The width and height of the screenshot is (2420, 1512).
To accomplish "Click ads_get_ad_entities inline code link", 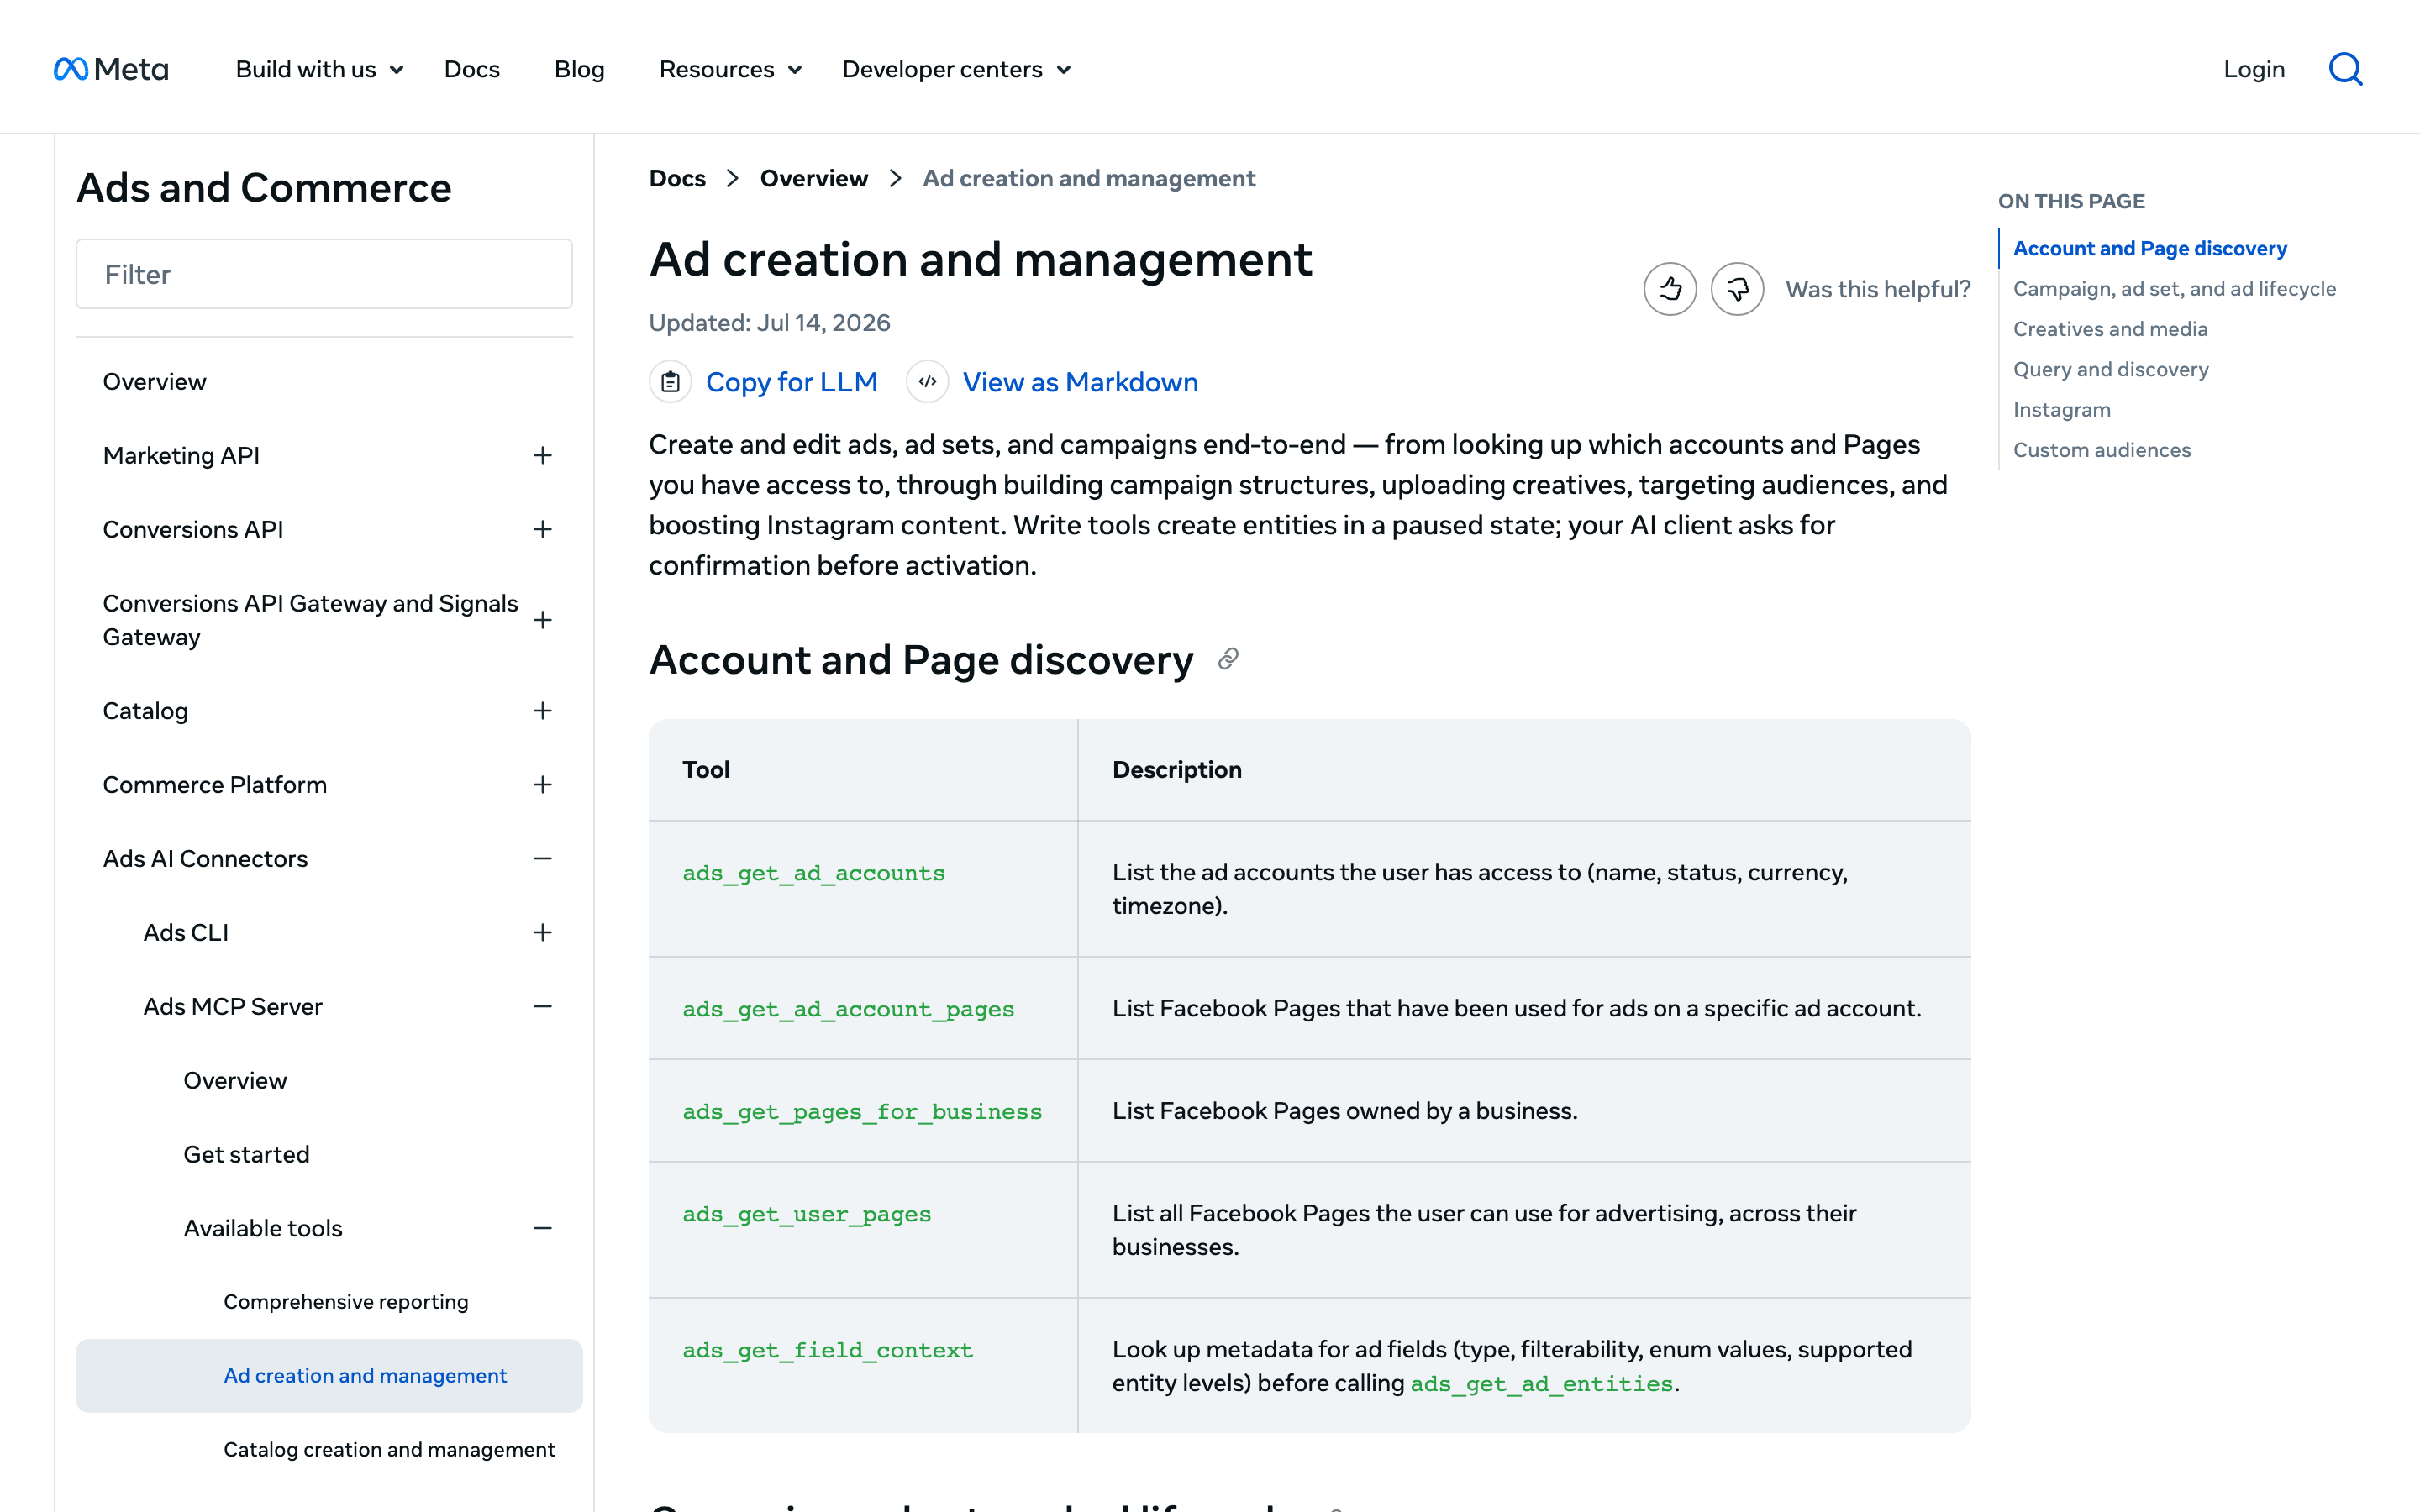I will [x=1541, y=1384].
